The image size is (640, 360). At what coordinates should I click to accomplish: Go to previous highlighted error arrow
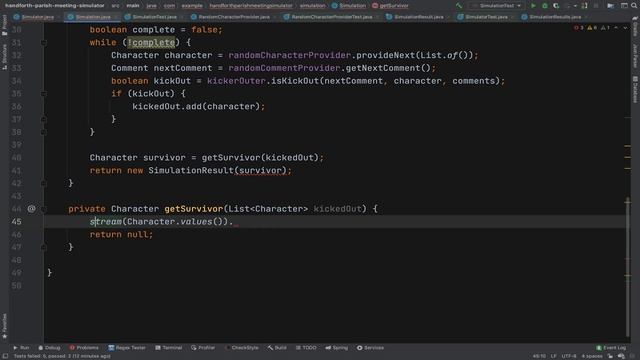tap(616, 28)
